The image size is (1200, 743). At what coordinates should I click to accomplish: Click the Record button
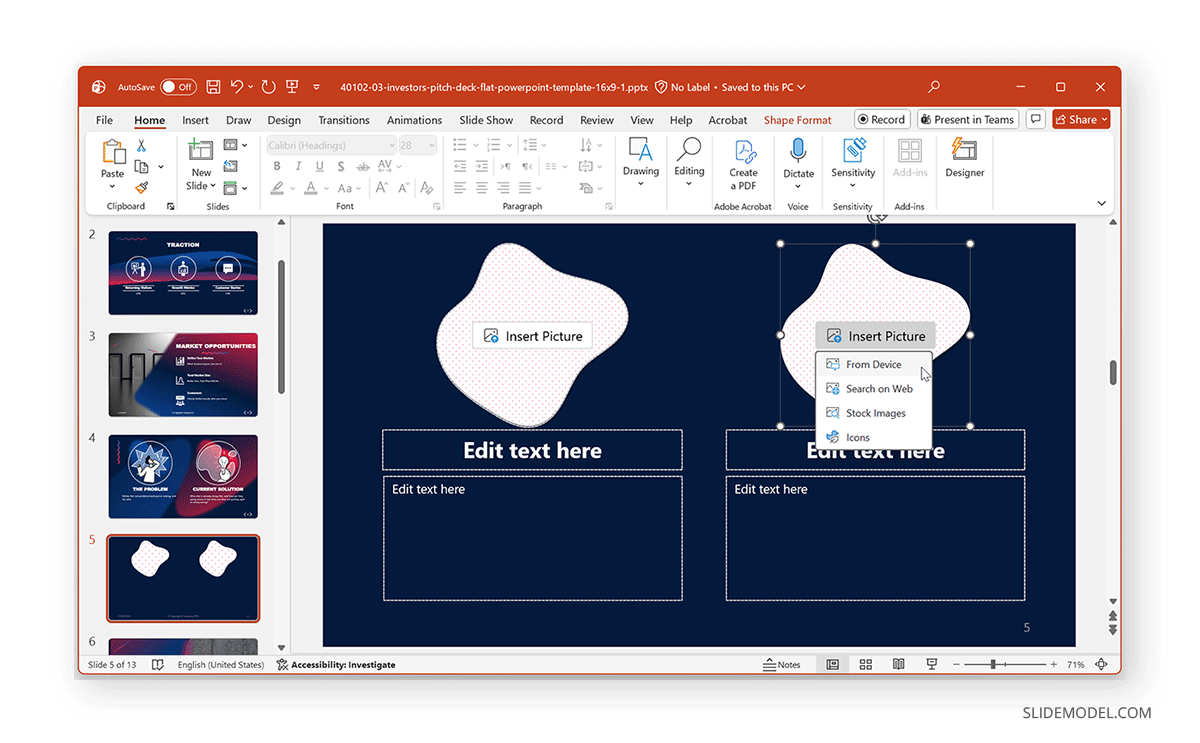coord(881,119)
